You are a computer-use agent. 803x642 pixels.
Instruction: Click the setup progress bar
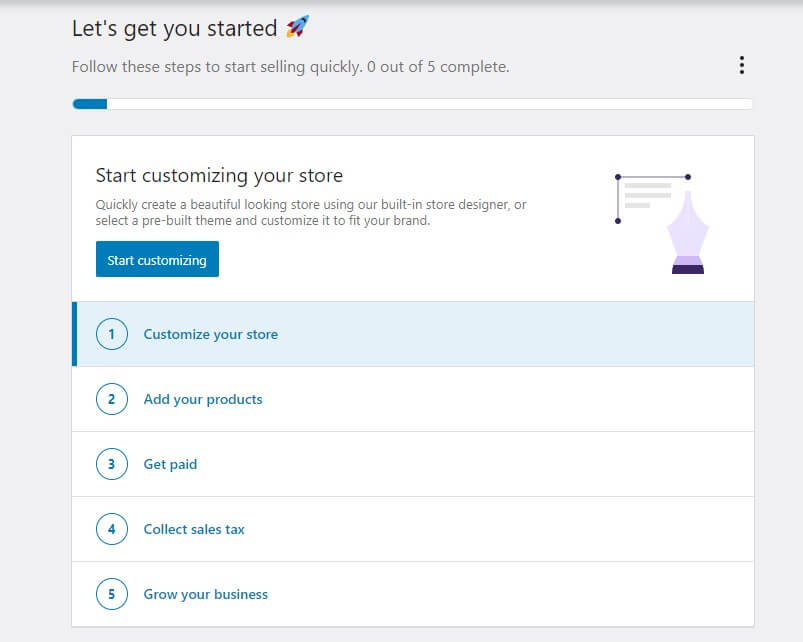coord(413,104)
